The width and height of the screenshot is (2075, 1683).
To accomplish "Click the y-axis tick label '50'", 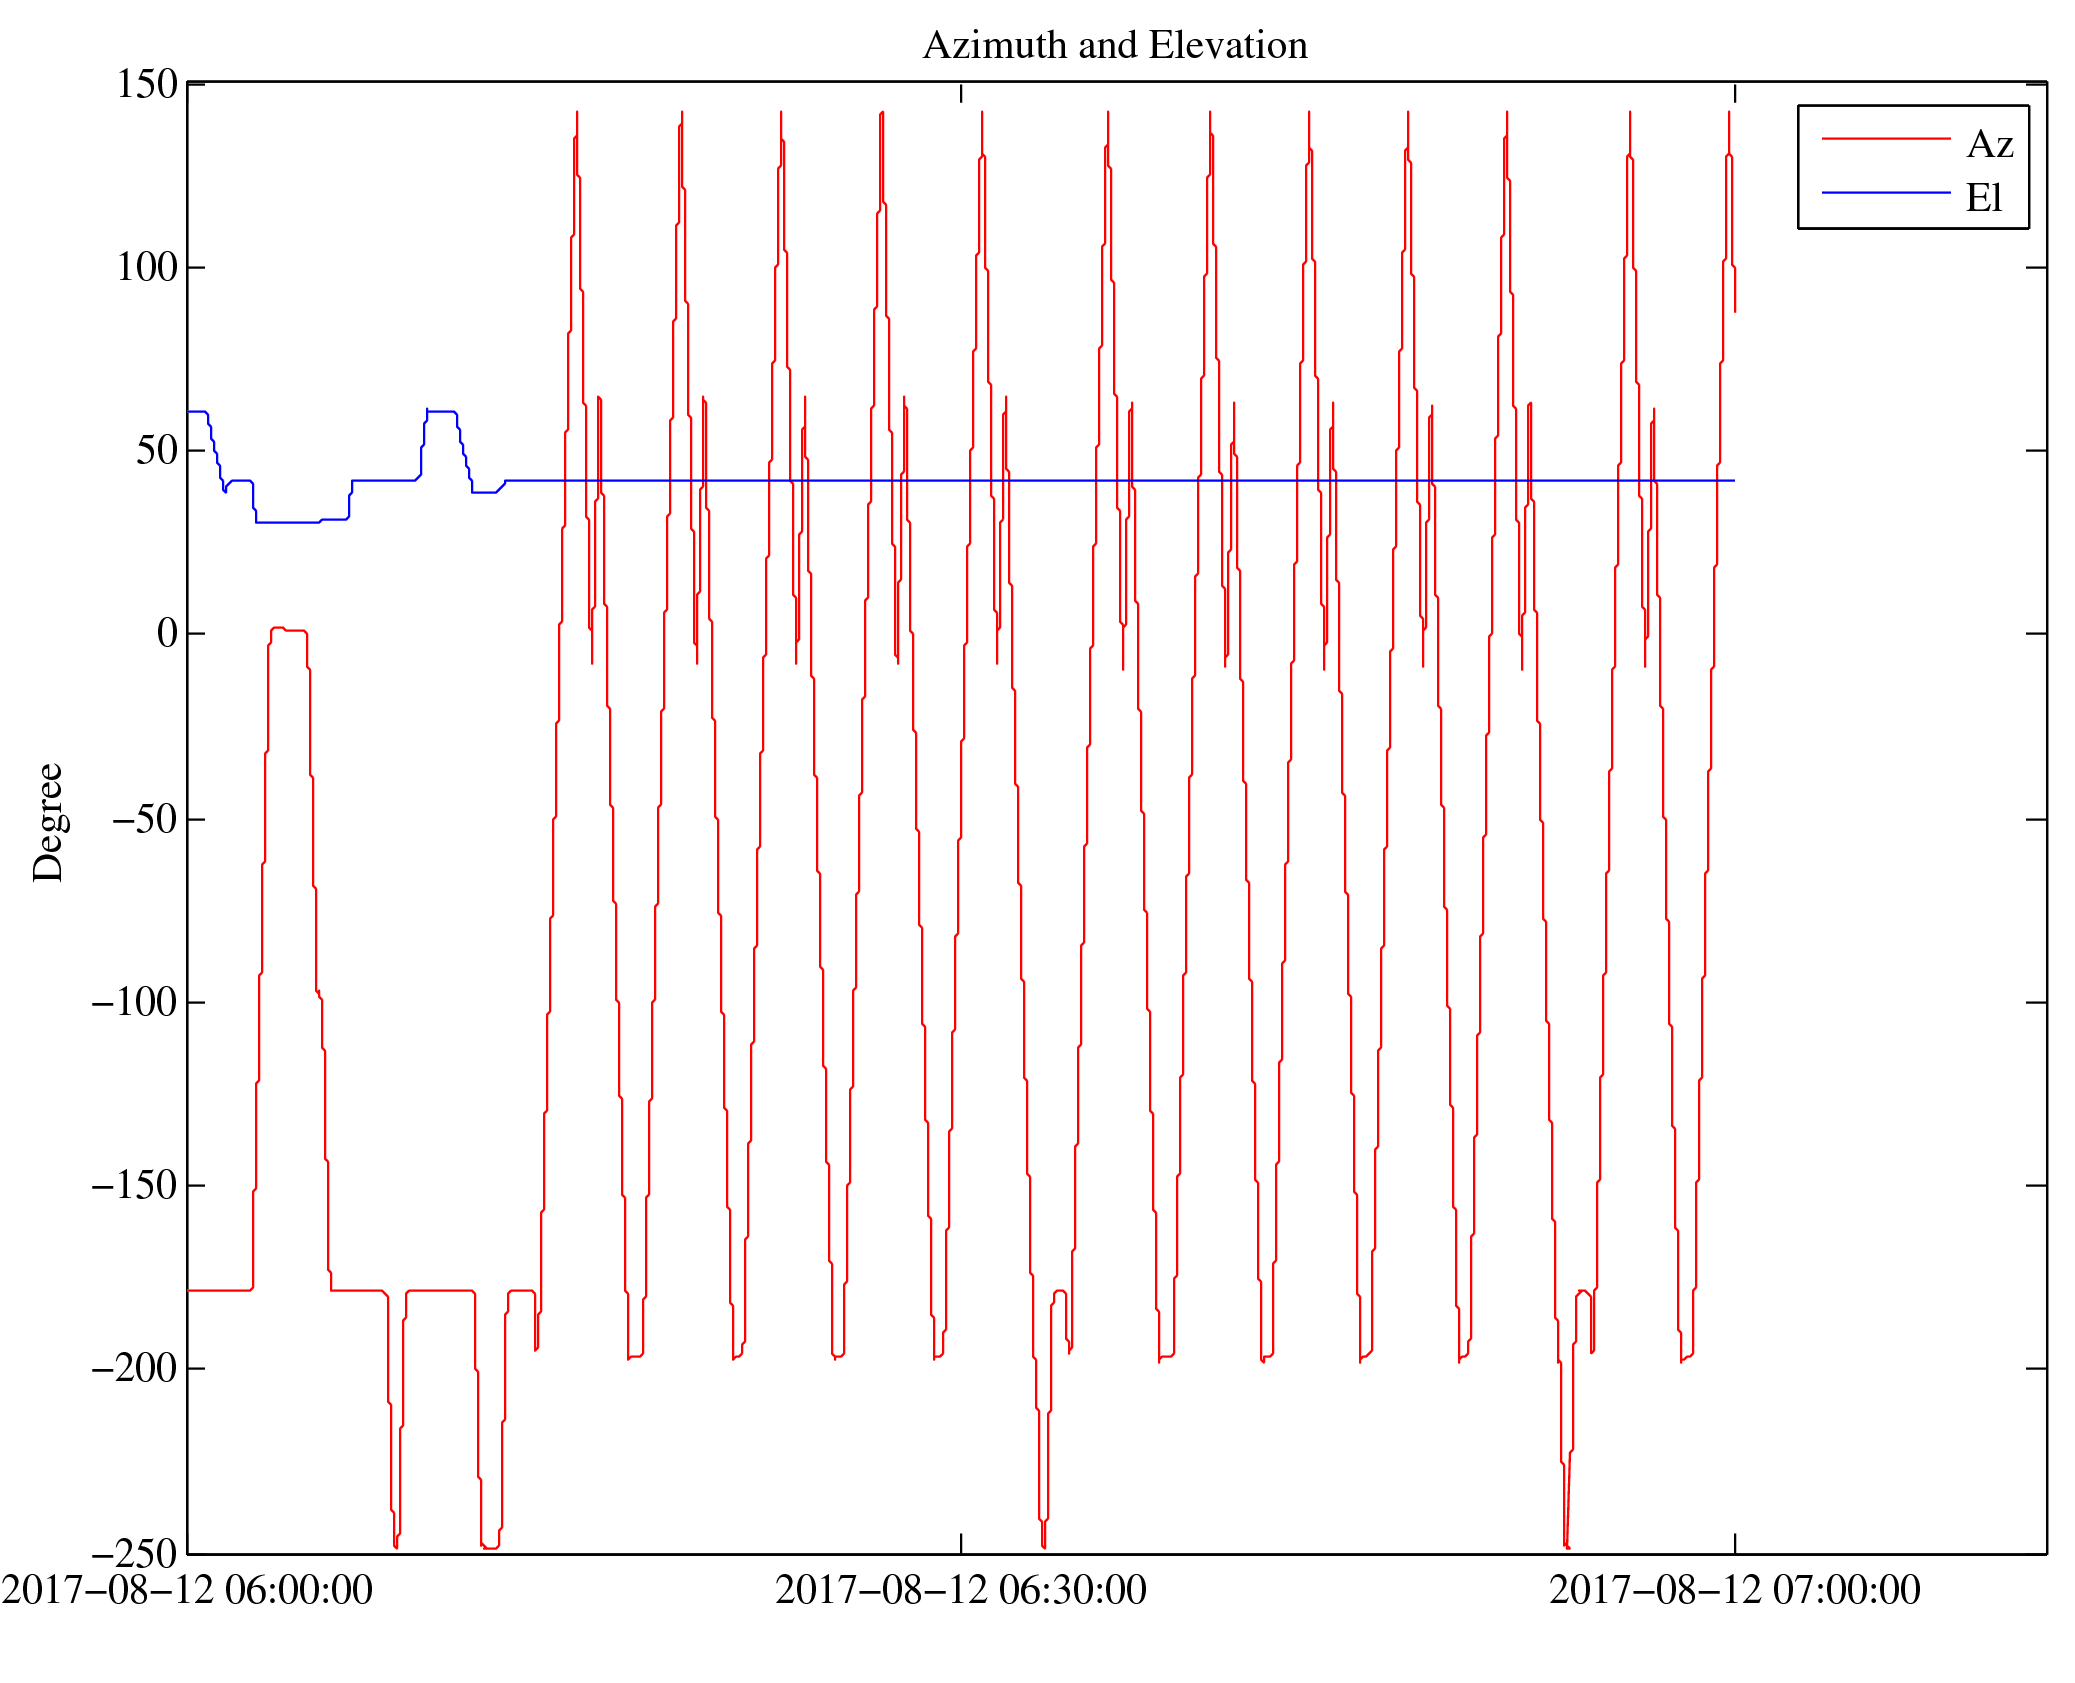I will [x=158, y=450].
